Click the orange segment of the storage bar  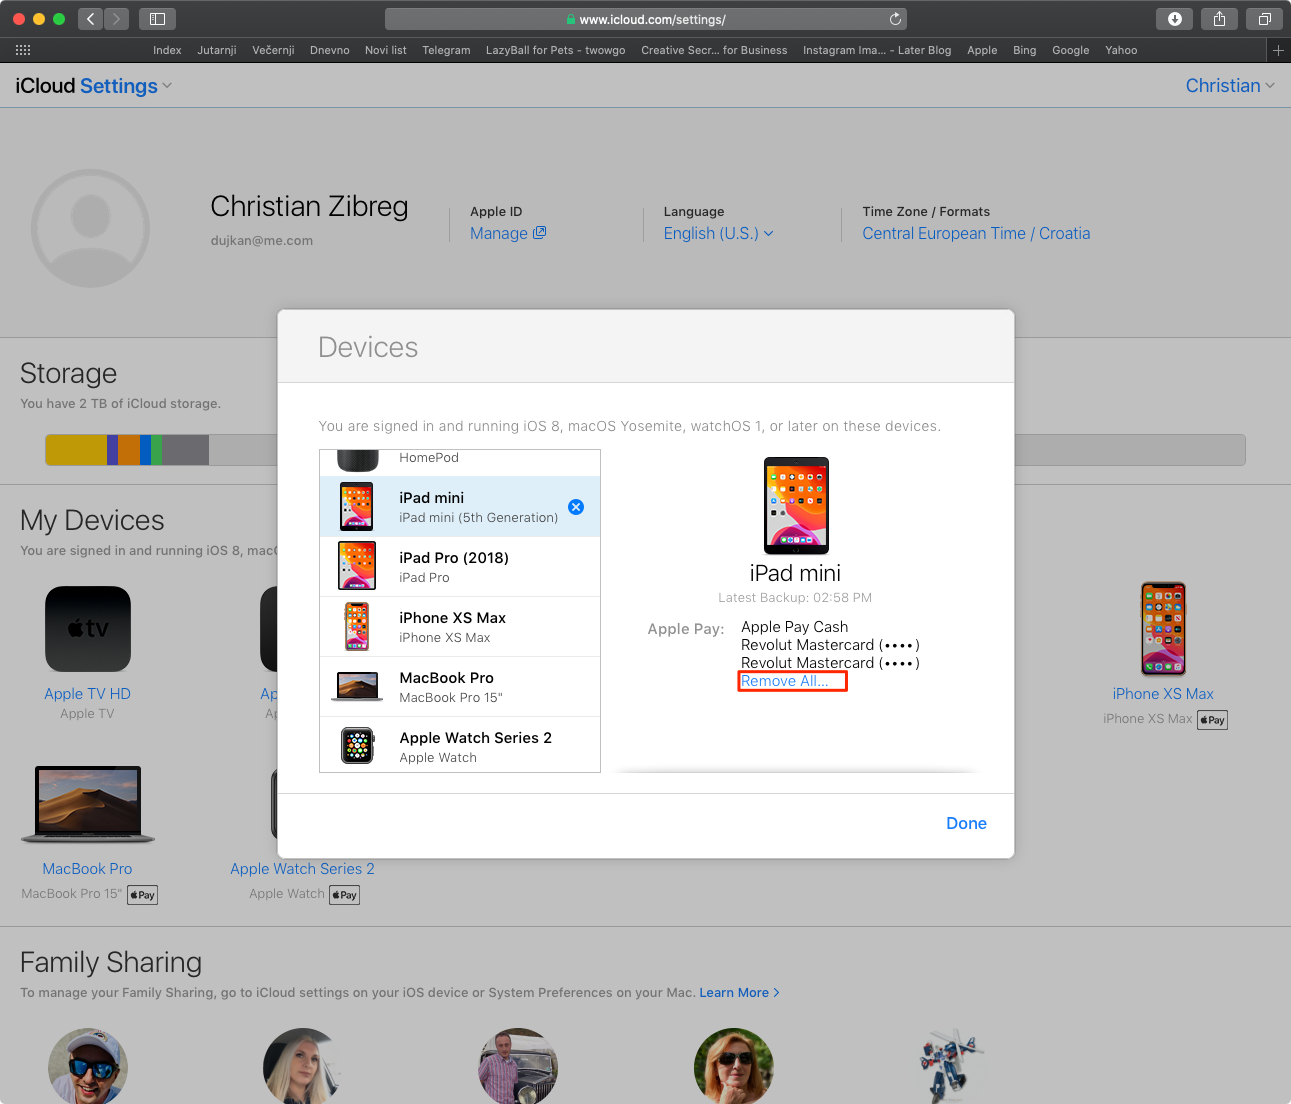pos(129,450)
